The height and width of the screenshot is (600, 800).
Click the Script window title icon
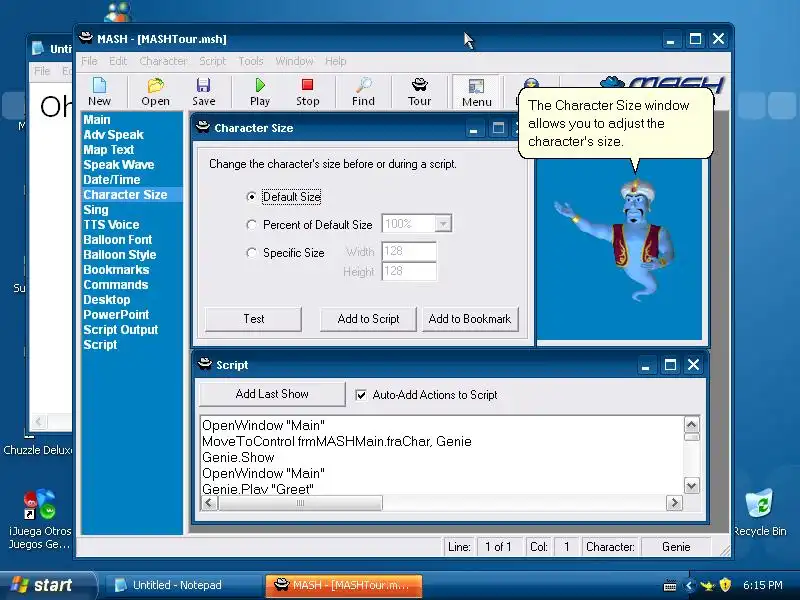(205, 364)
